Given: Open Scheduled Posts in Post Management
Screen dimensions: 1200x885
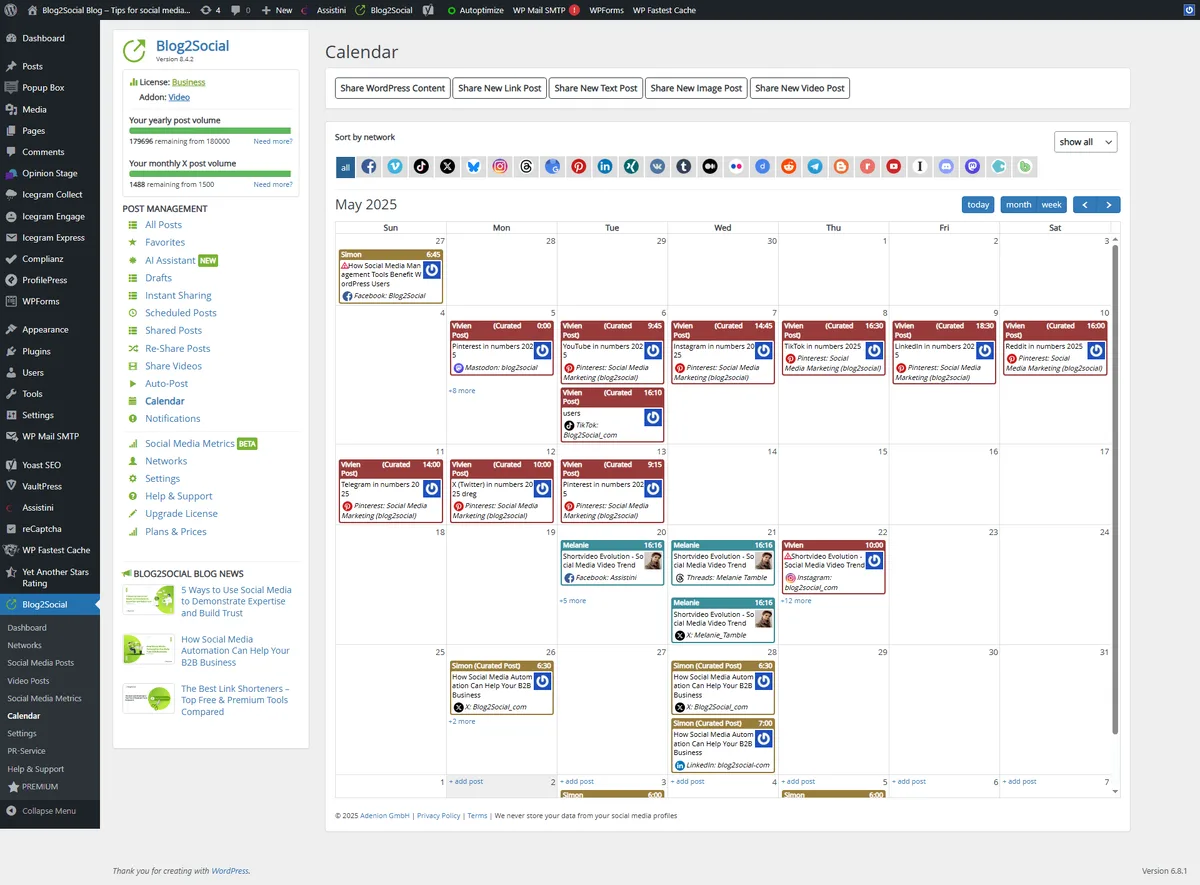Looking at the screenshot, I should pos(180,313).
